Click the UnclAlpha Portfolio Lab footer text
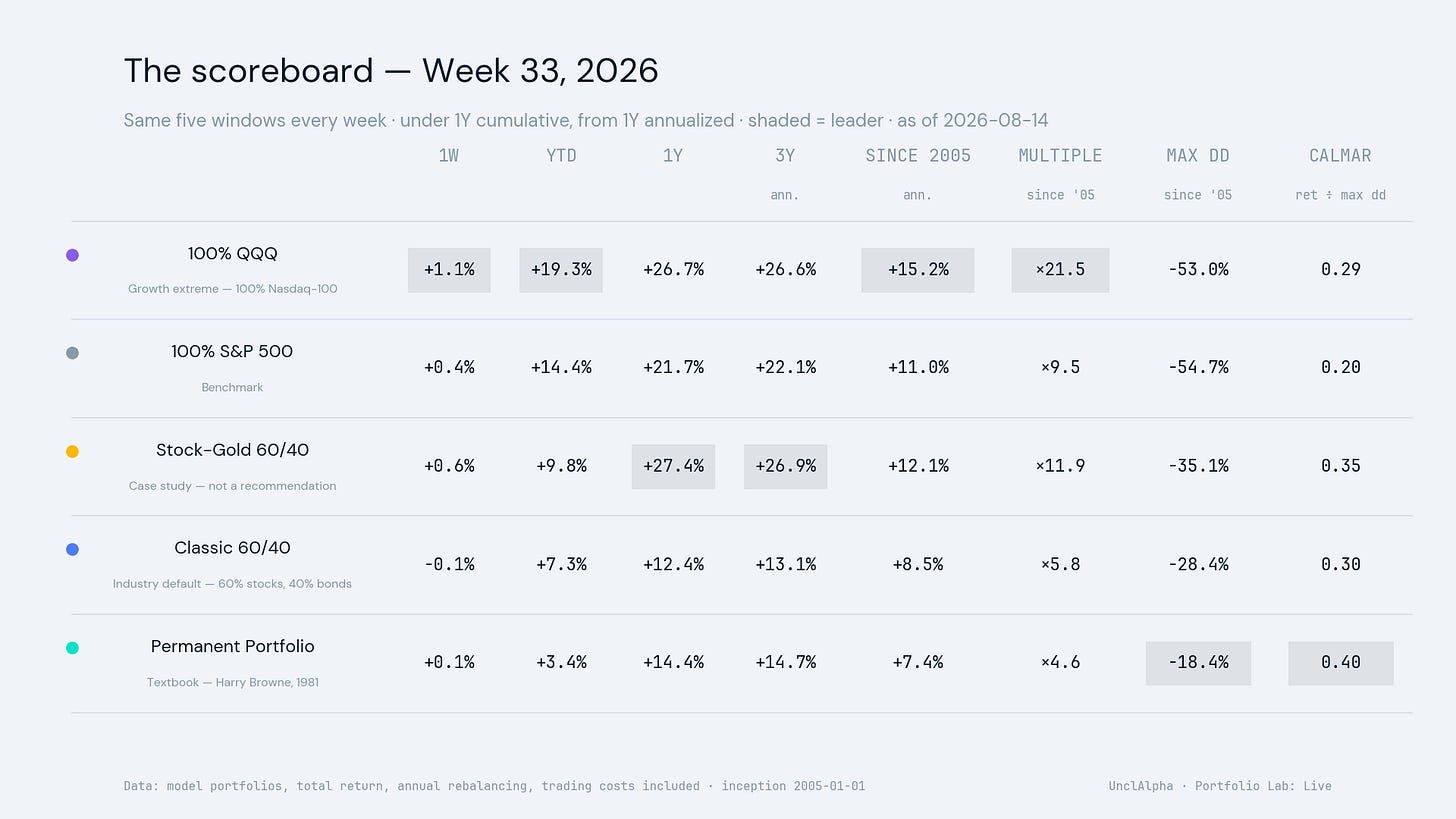Viewport: 1456px width, 819px height. pyautogui.click(x=1220, y=786)
